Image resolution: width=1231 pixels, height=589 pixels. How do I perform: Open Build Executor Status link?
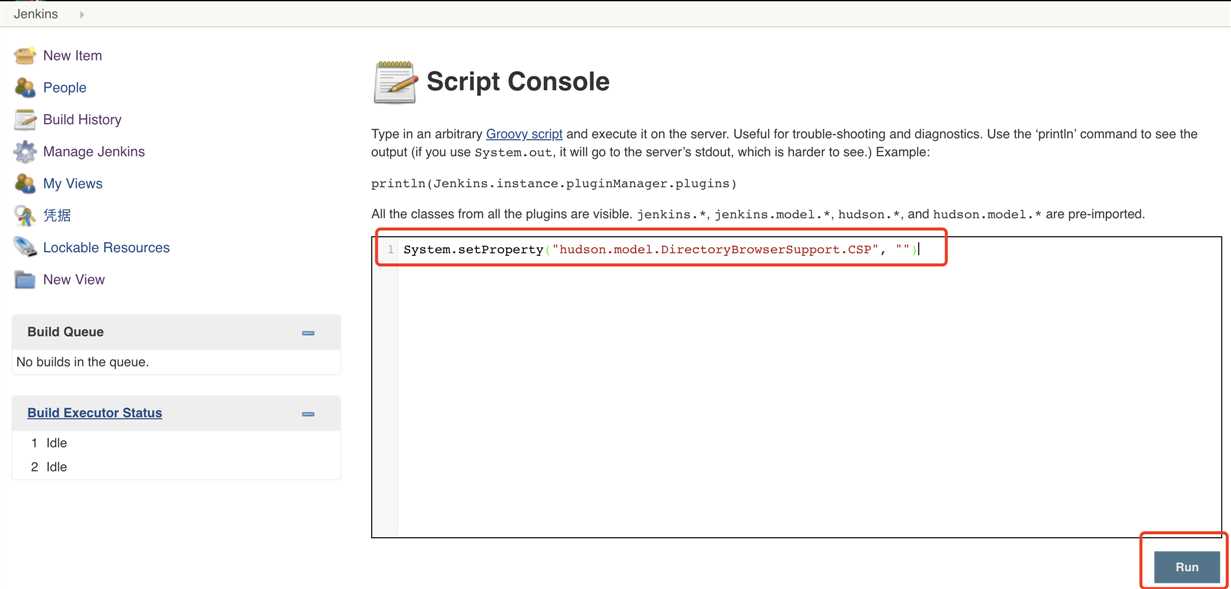(x=94, y=412)
